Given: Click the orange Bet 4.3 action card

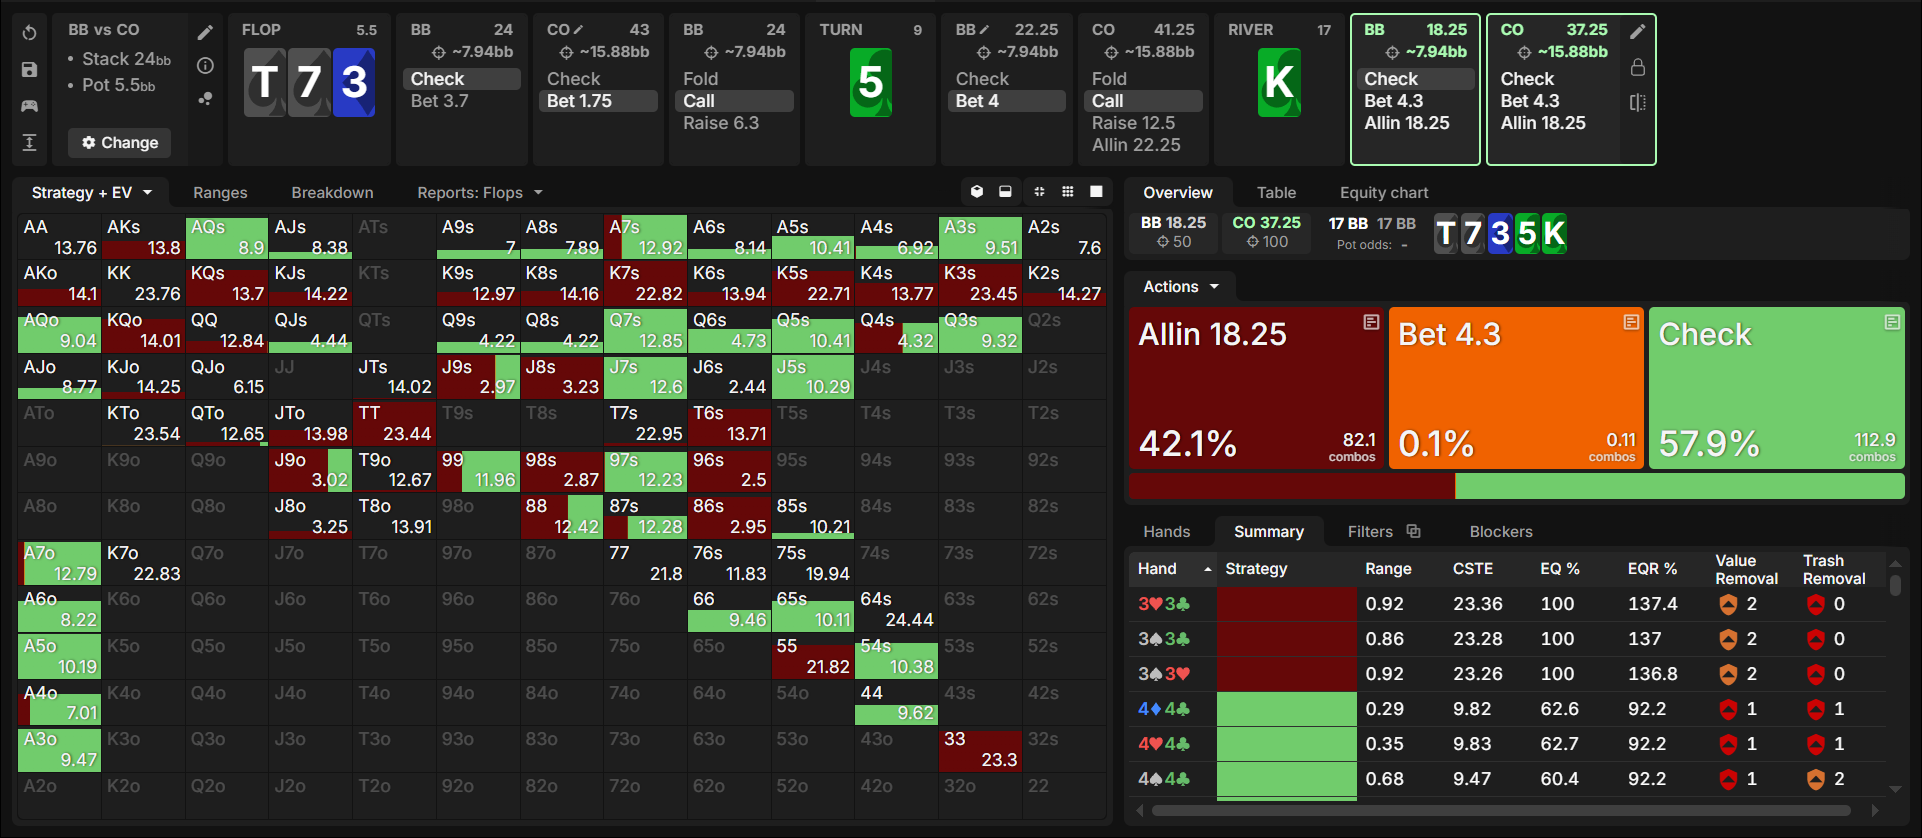Looking at the screenshot, I should tap(1516, 388).
